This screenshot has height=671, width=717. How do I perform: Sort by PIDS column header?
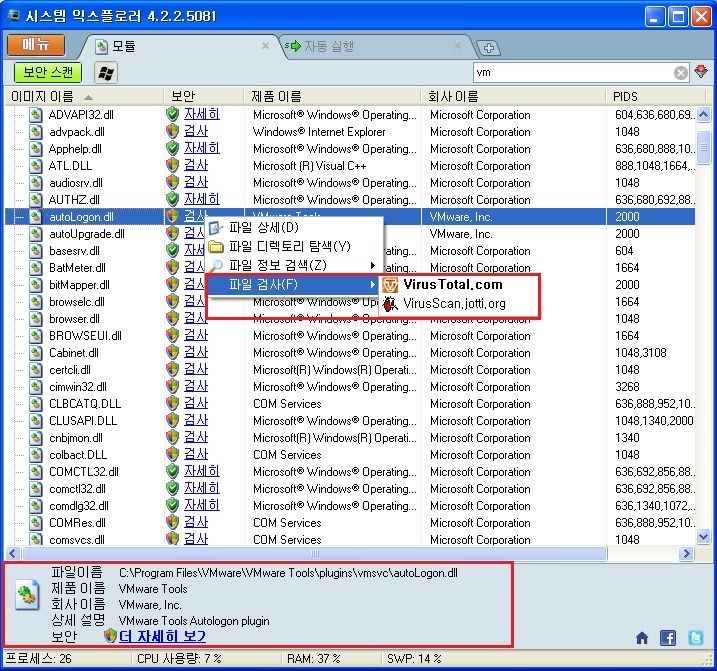[x=655, y=97]
